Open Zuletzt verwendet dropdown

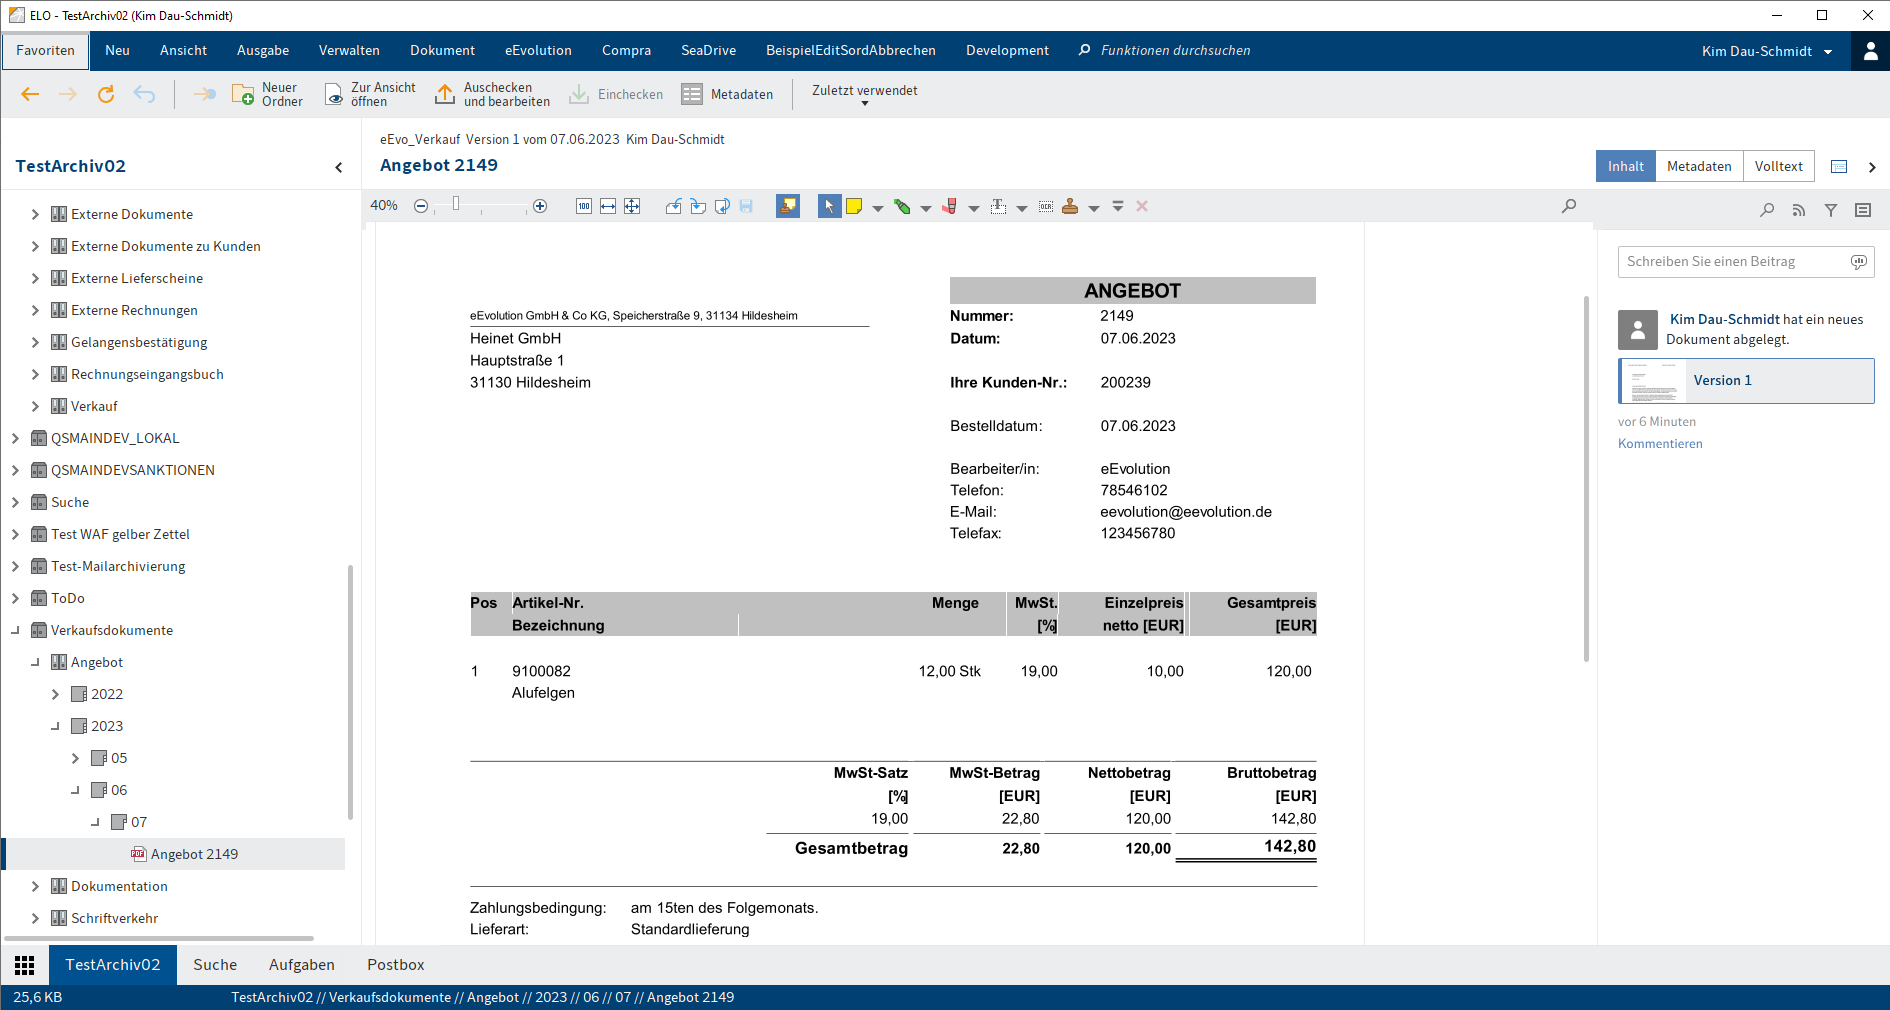tap(865, 94)
